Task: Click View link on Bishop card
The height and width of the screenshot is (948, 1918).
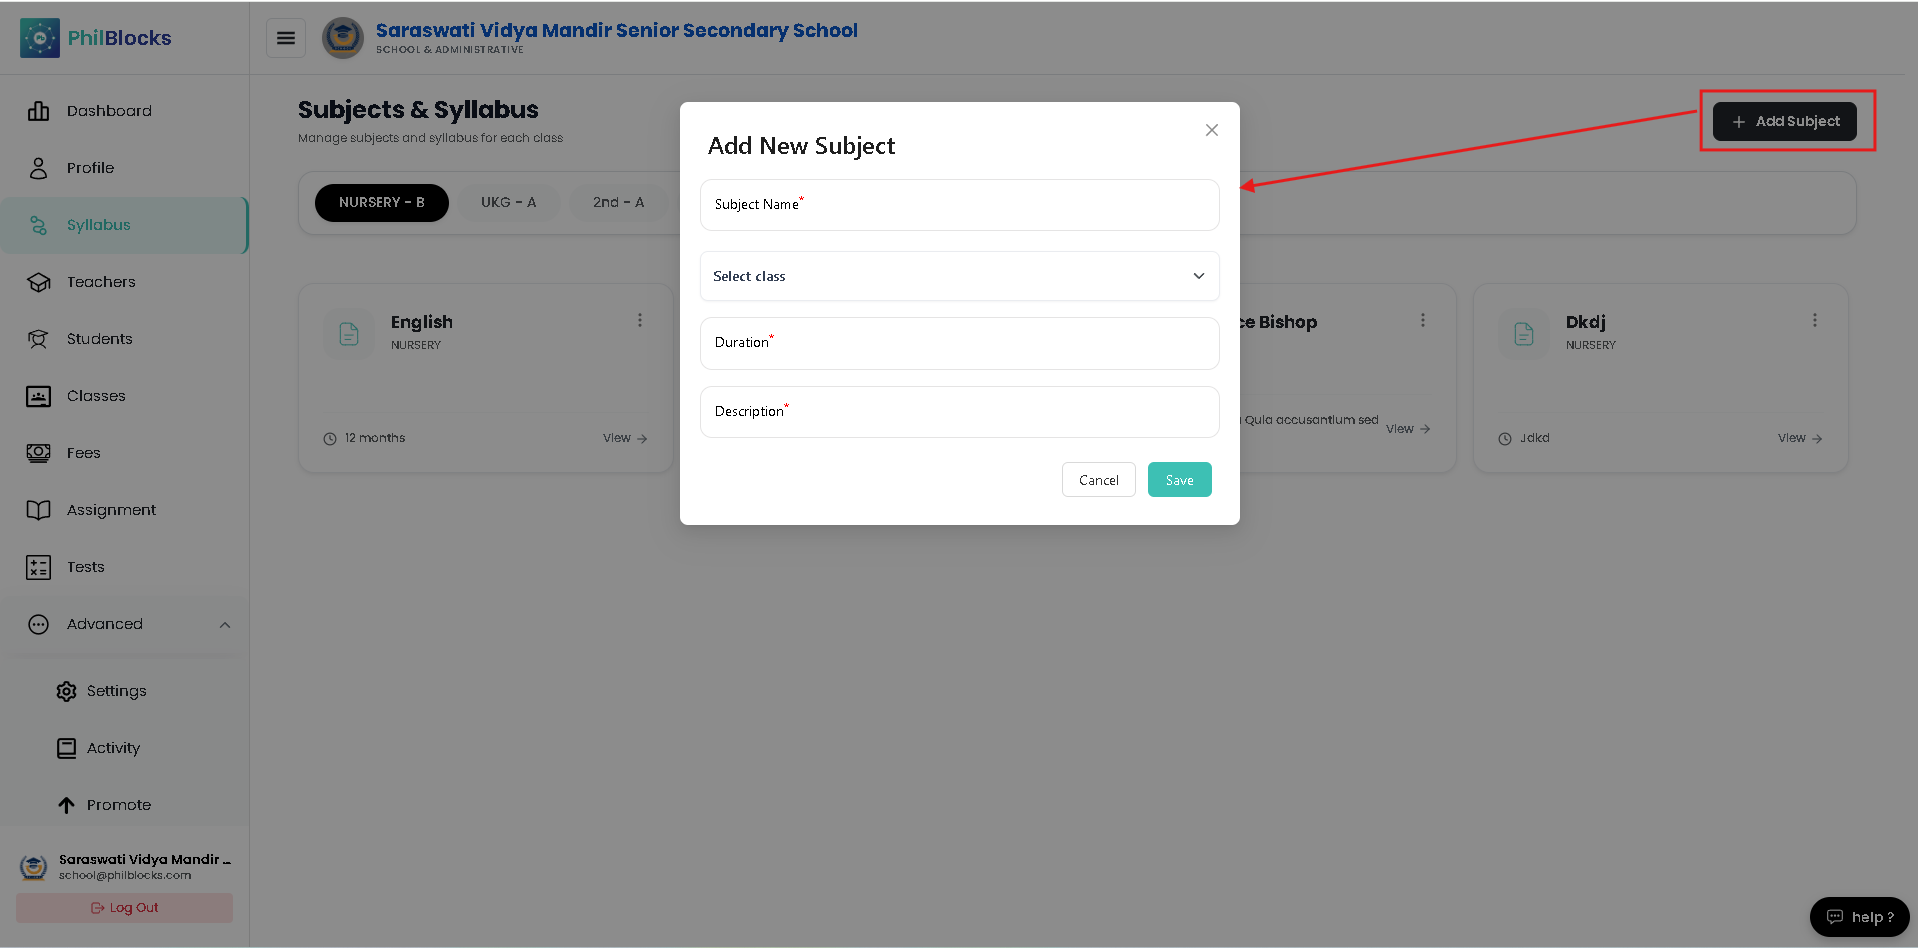Action: click(1408, 429)
